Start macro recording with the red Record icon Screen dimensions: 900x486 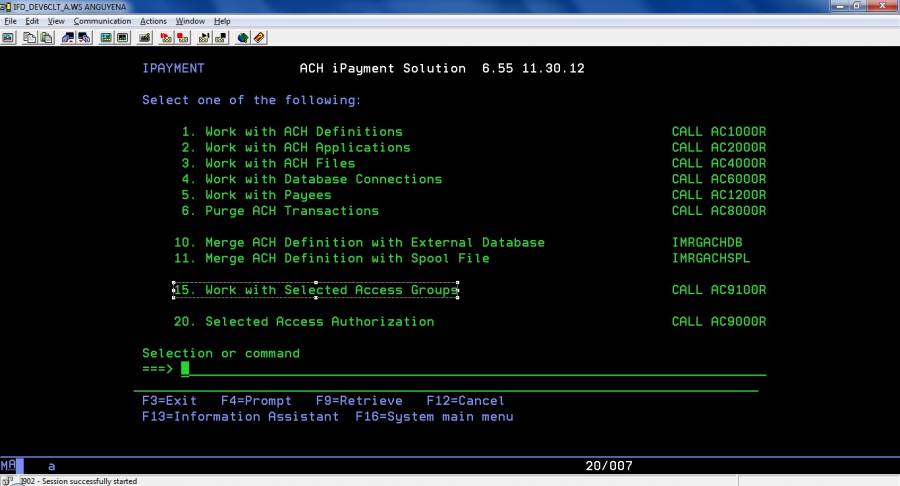coord(166,38)
